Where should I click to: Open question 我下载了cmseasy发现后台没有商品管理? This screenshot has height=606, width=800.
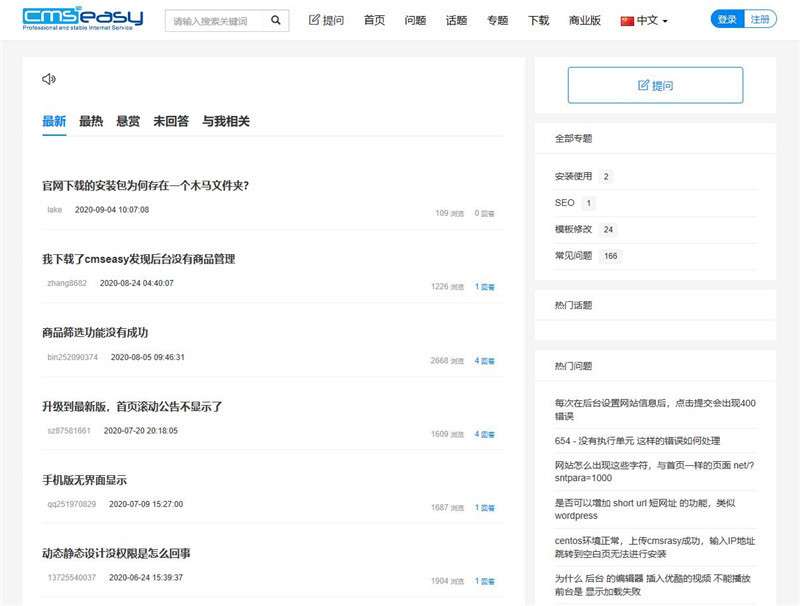[x=139, y=259]
